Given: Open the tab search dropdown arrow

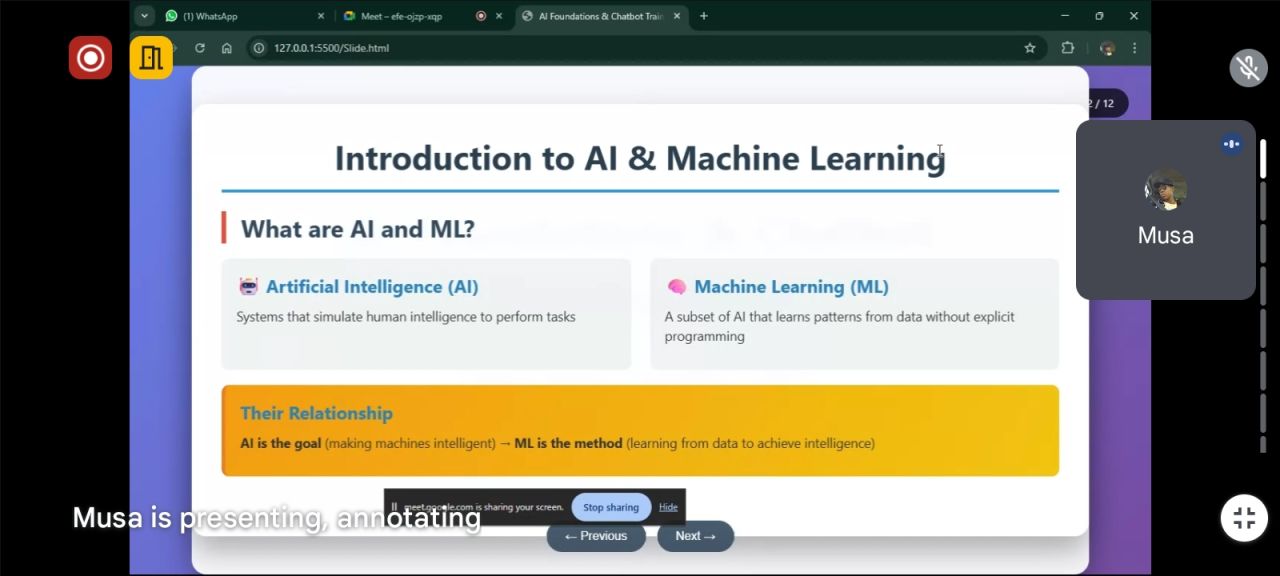Looking at the screenshot, I should click(144, 16).
